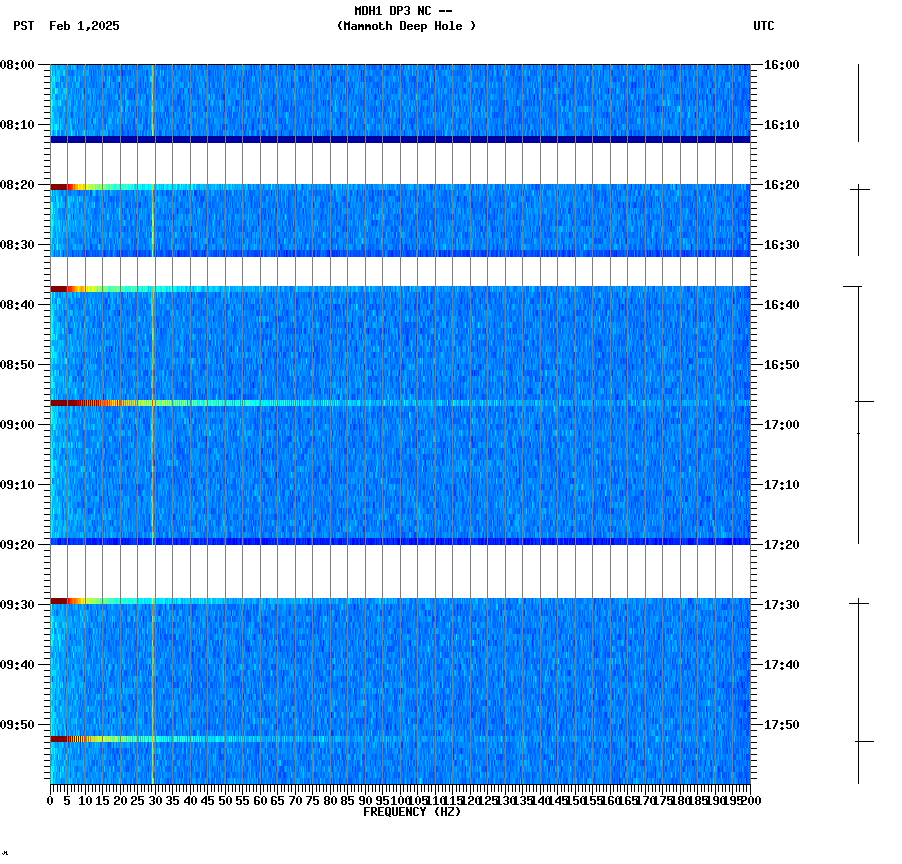Screen dimensions: 902x864
Task: Click the UTC timezone label
Action: point(764,27)
